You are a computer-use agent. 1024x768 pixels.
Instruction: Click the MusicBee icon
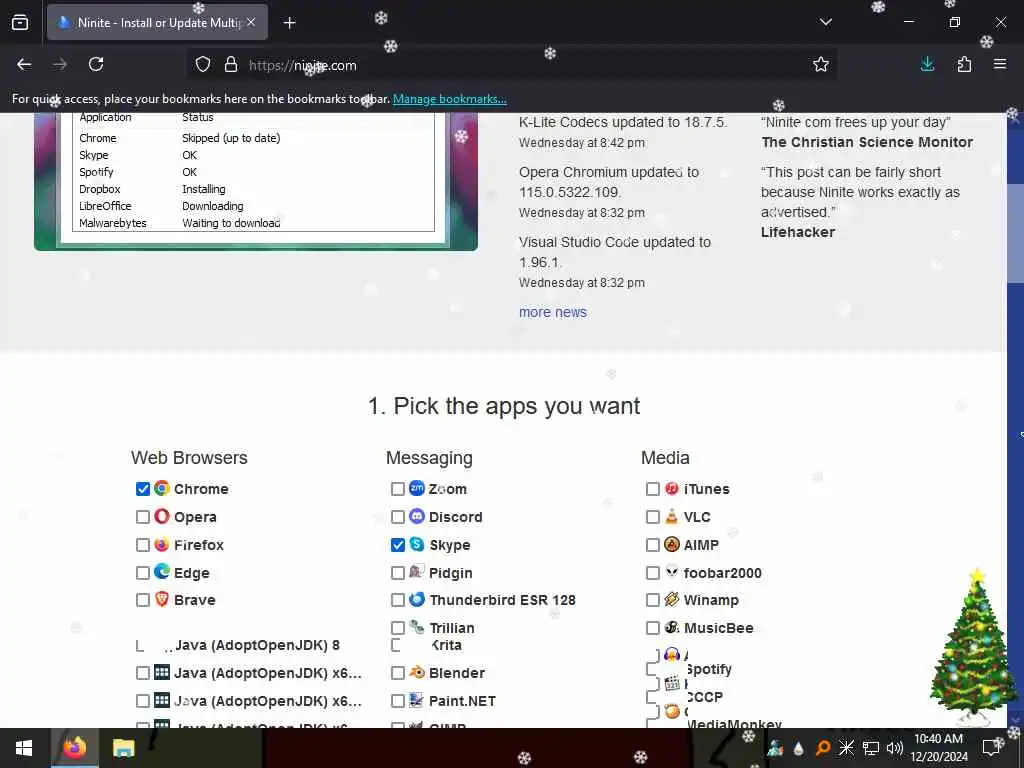pos(671,628)
